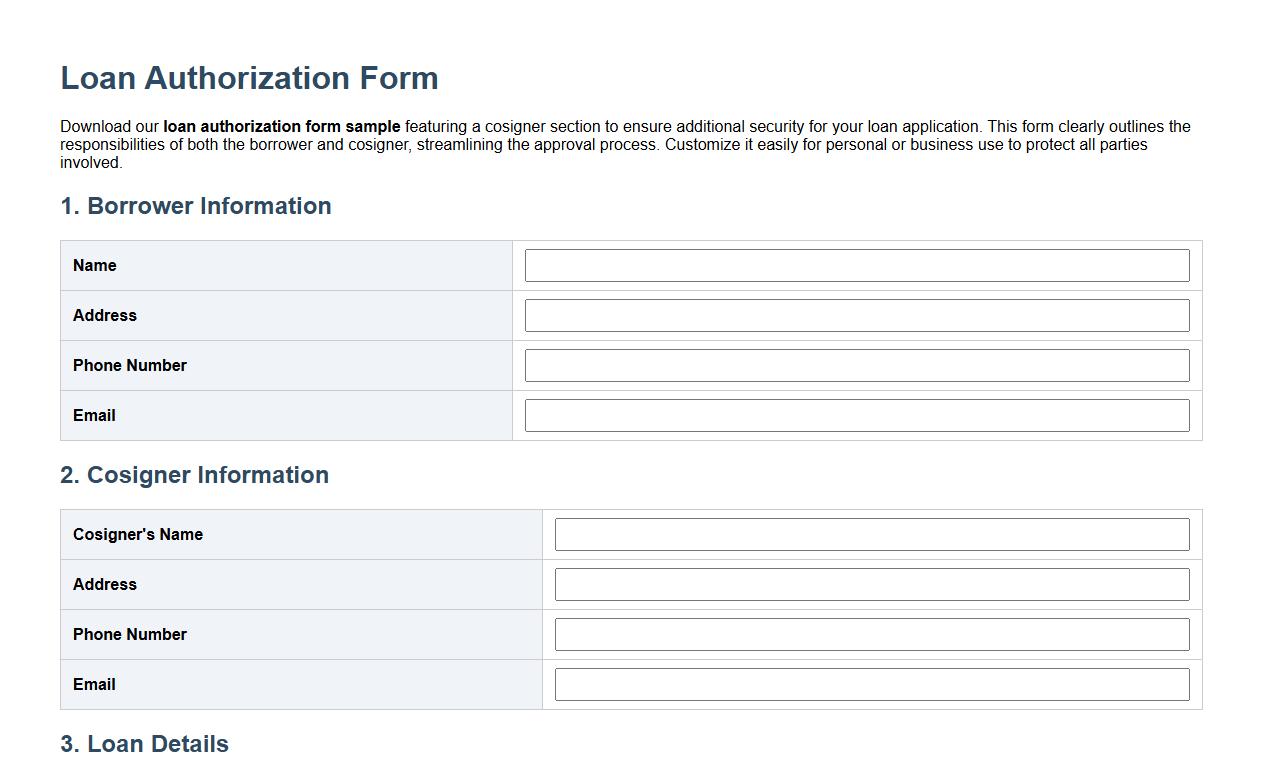Click the Address label in borrower table
This screenshot has height=760, width=1263.
[x=105, y=315]
